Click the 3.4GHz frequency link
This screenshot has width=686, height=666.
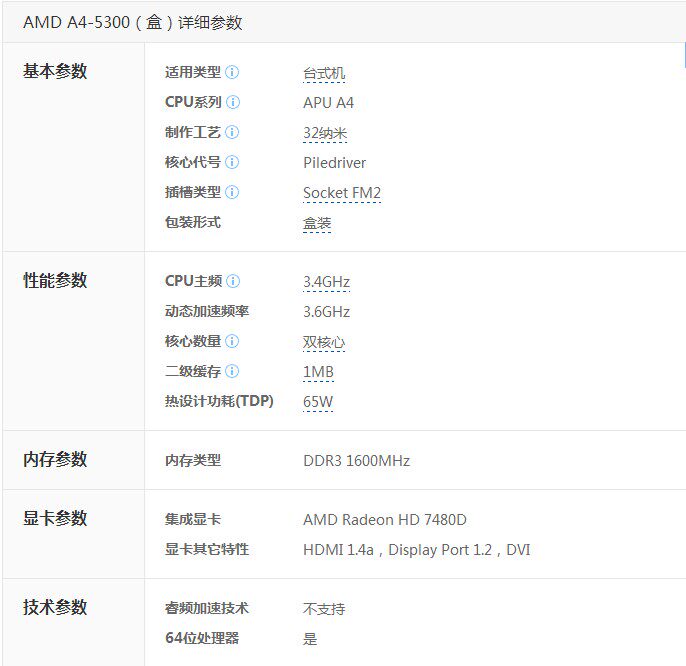pos(327,282)
